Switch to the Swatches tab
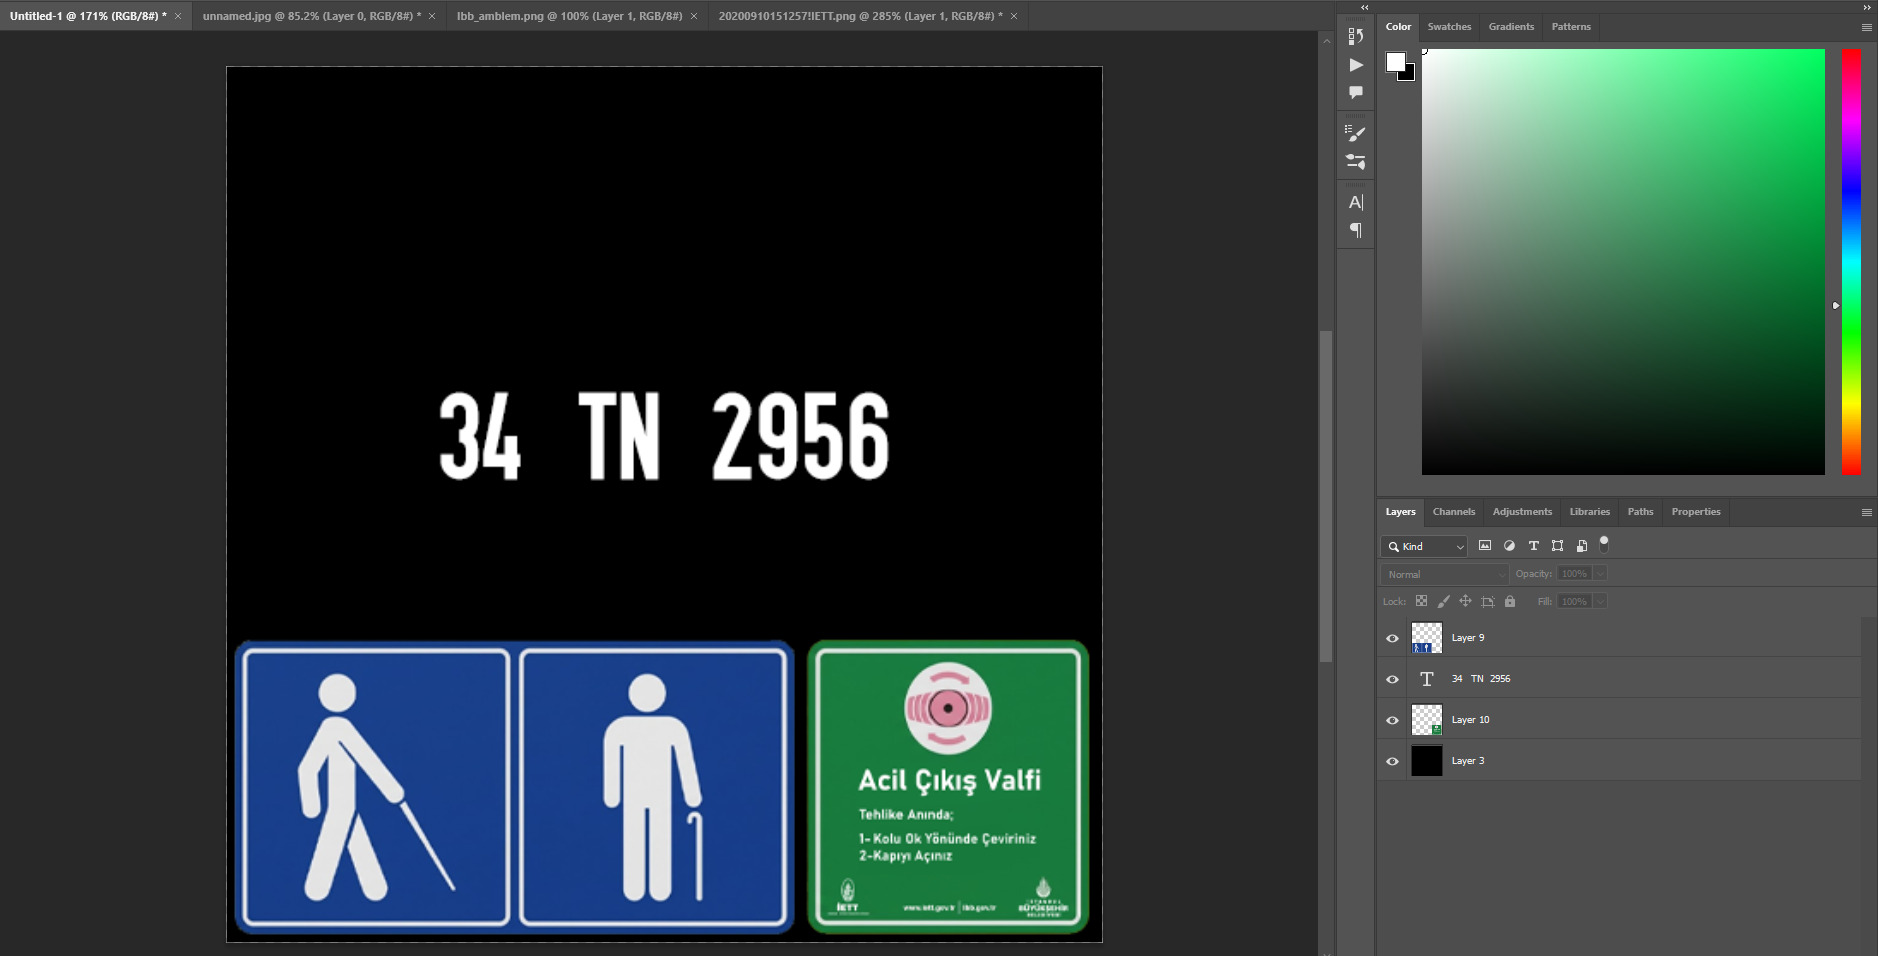Viewport: 1878px width, 956px height. click(1449, 27)
